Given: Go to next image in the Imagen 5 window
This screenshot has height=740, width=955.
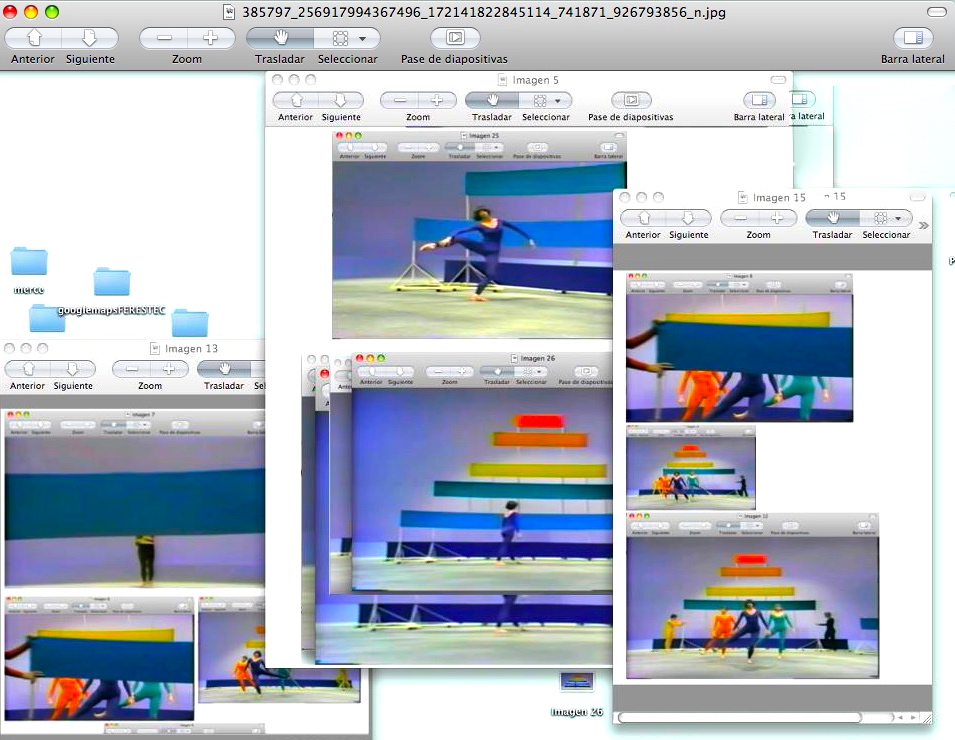Looking at the screenshot, I should [x=340, y=100].
